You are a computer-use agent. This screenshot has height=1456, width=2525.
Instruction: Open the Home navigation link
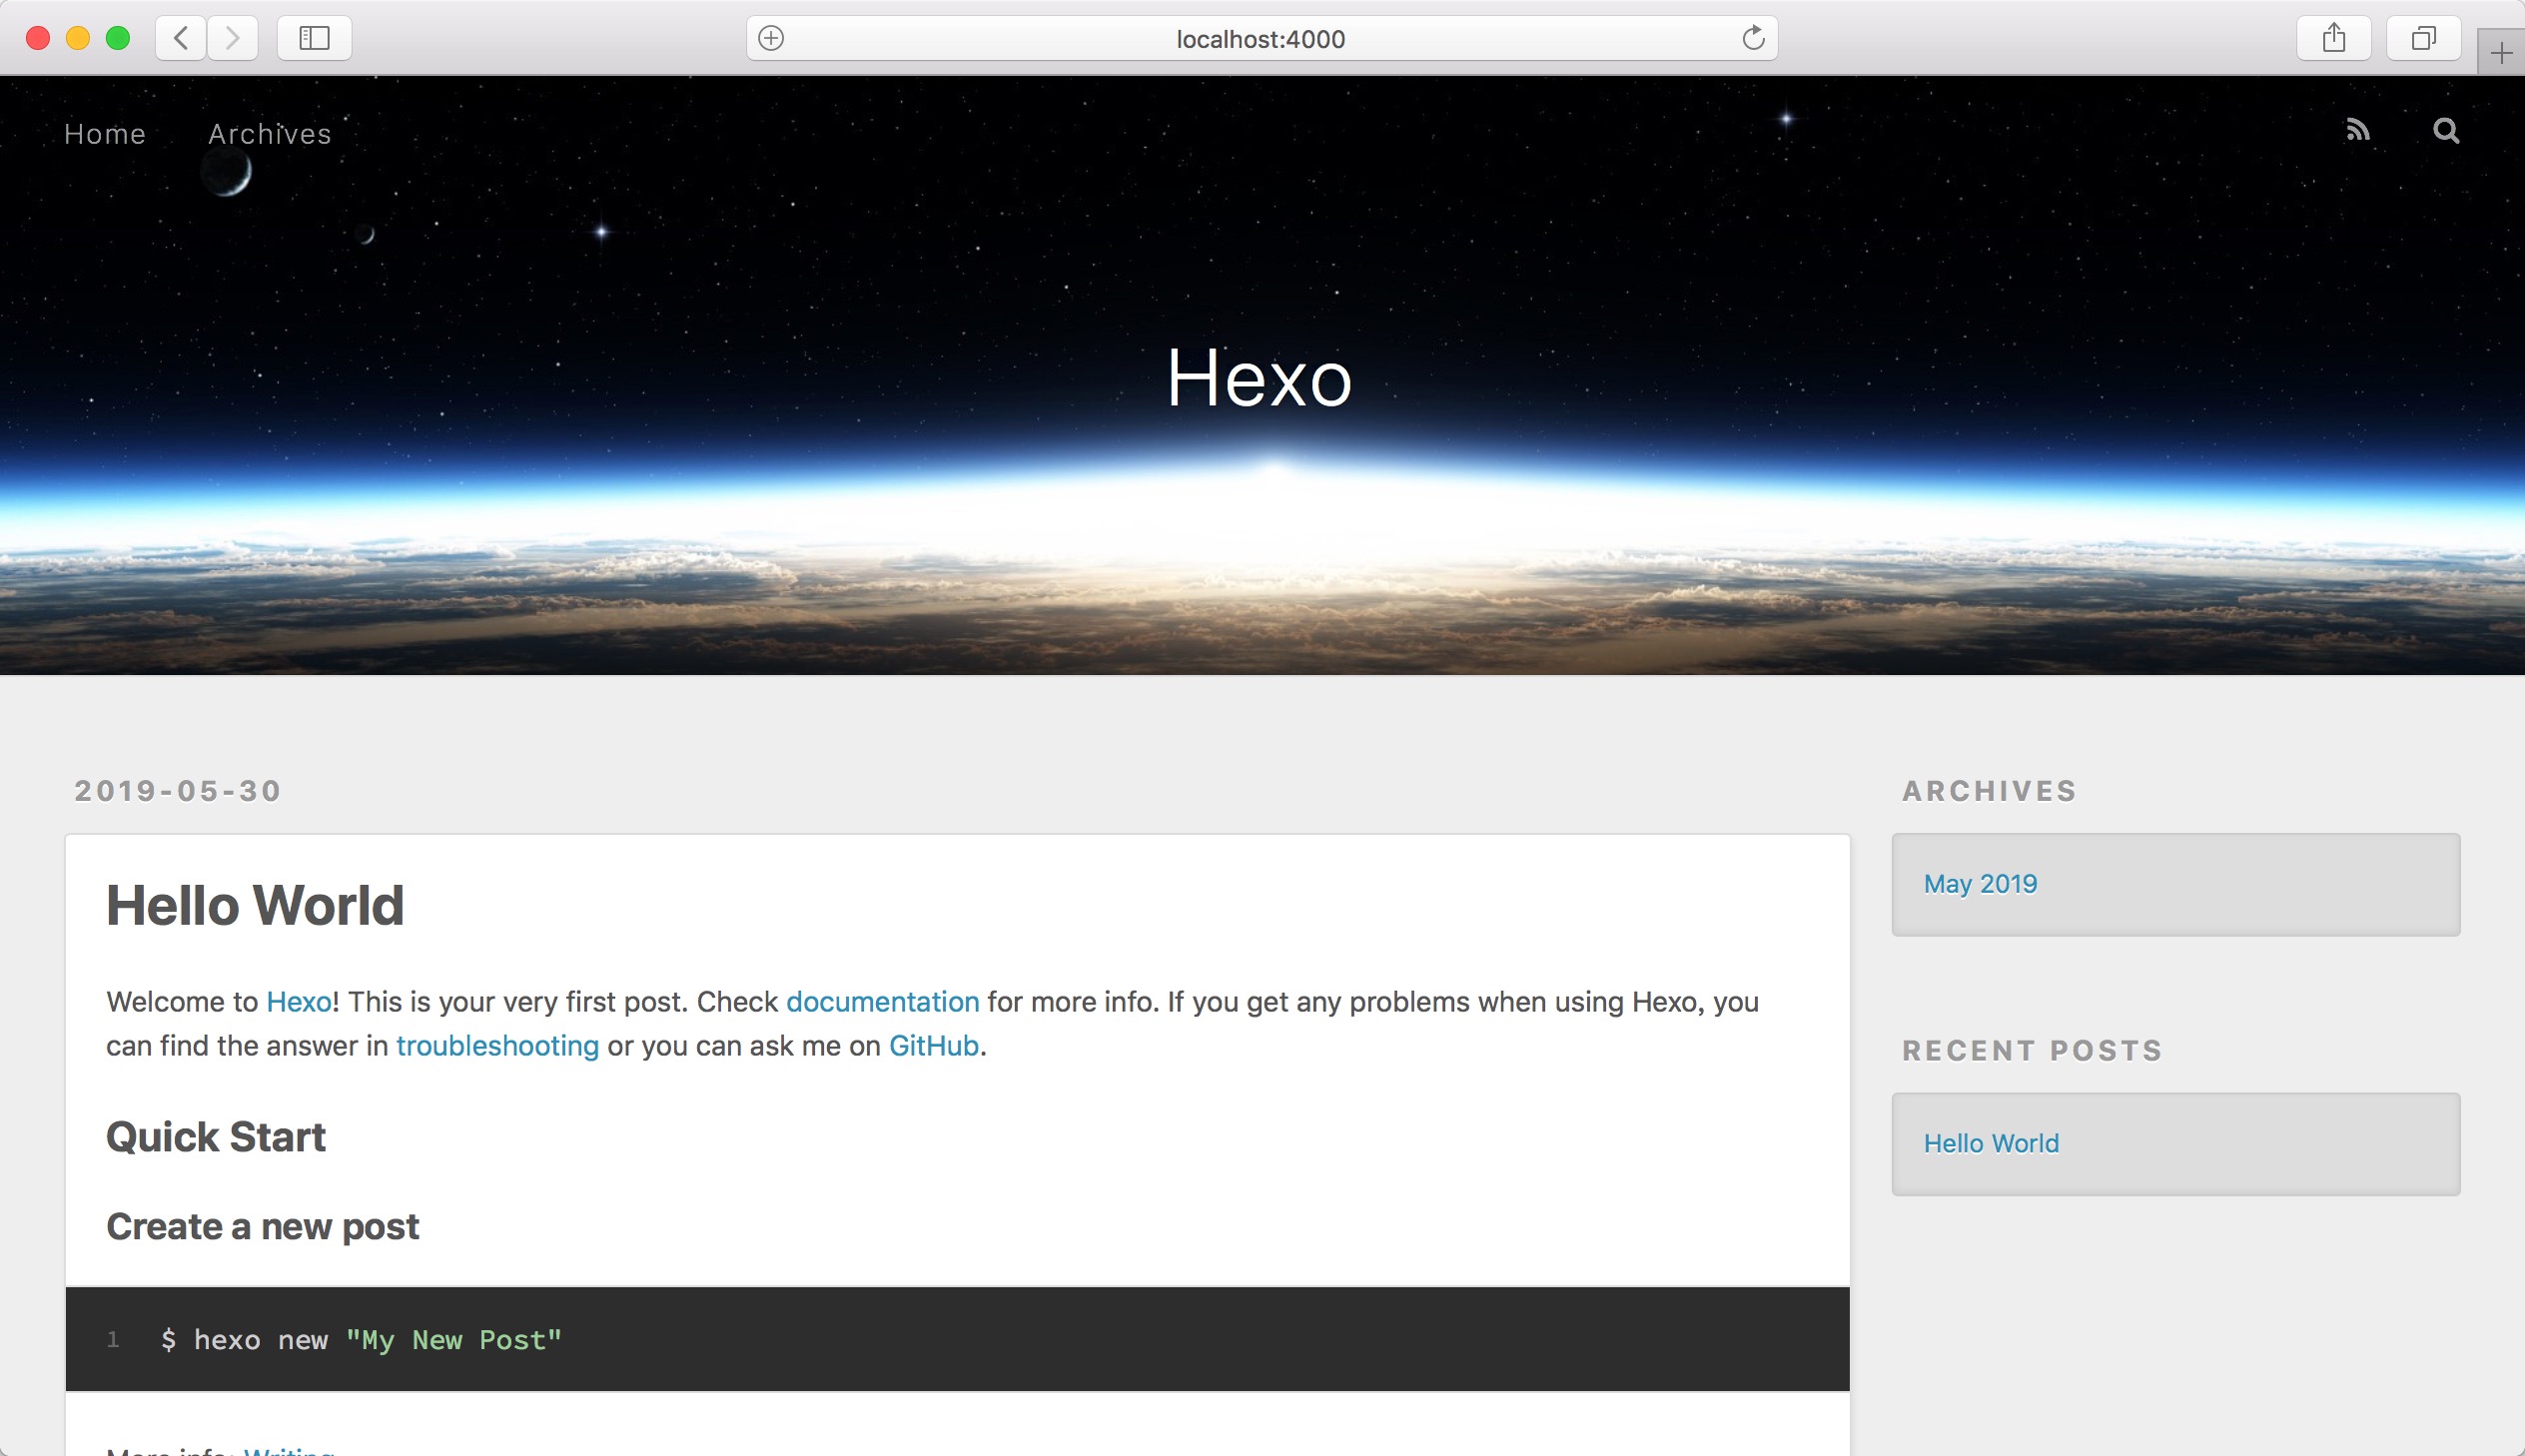click(x=105, y=134)
